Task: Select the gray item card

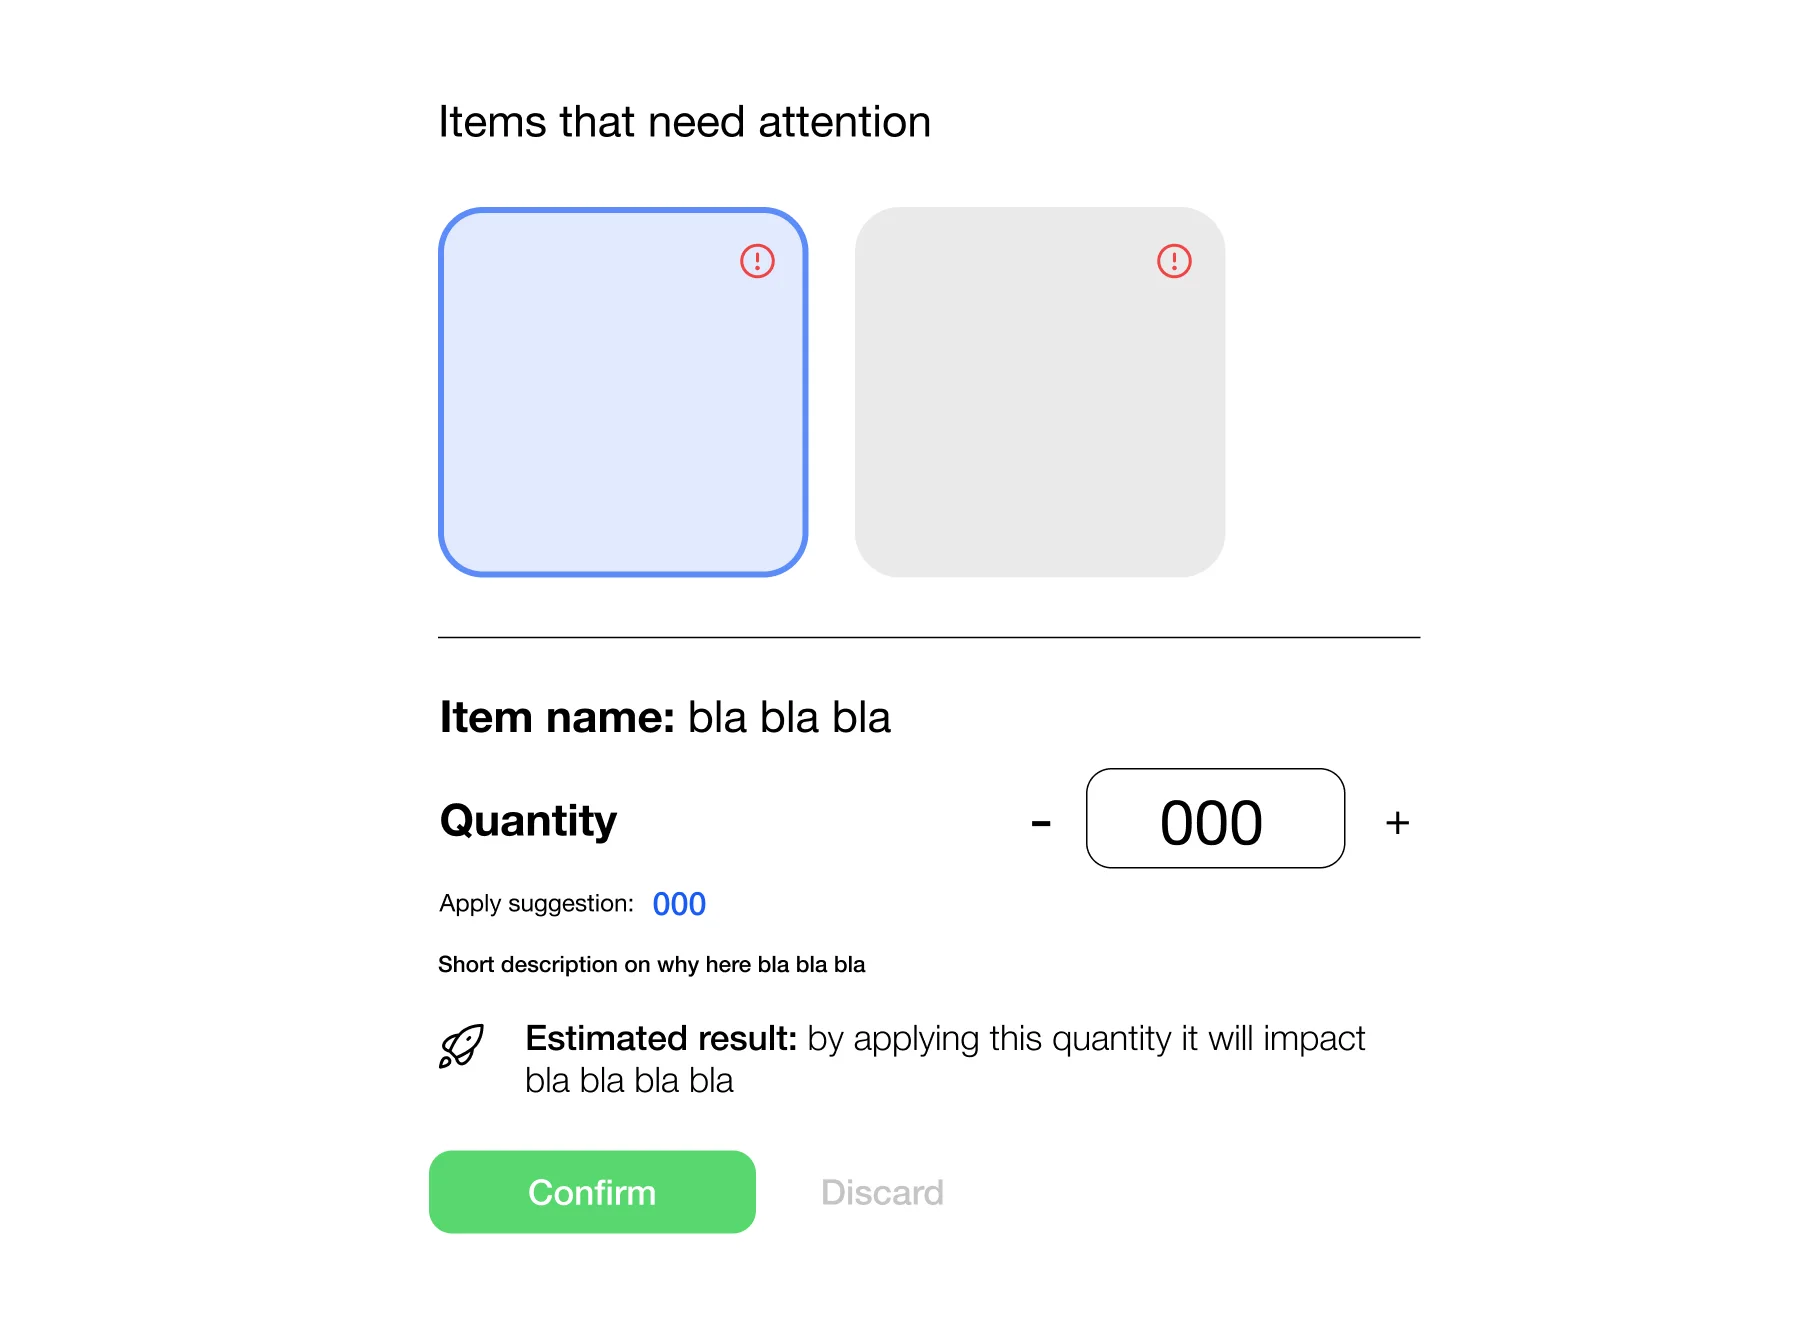Action: pyautogui.click(x=1040, y=392)
